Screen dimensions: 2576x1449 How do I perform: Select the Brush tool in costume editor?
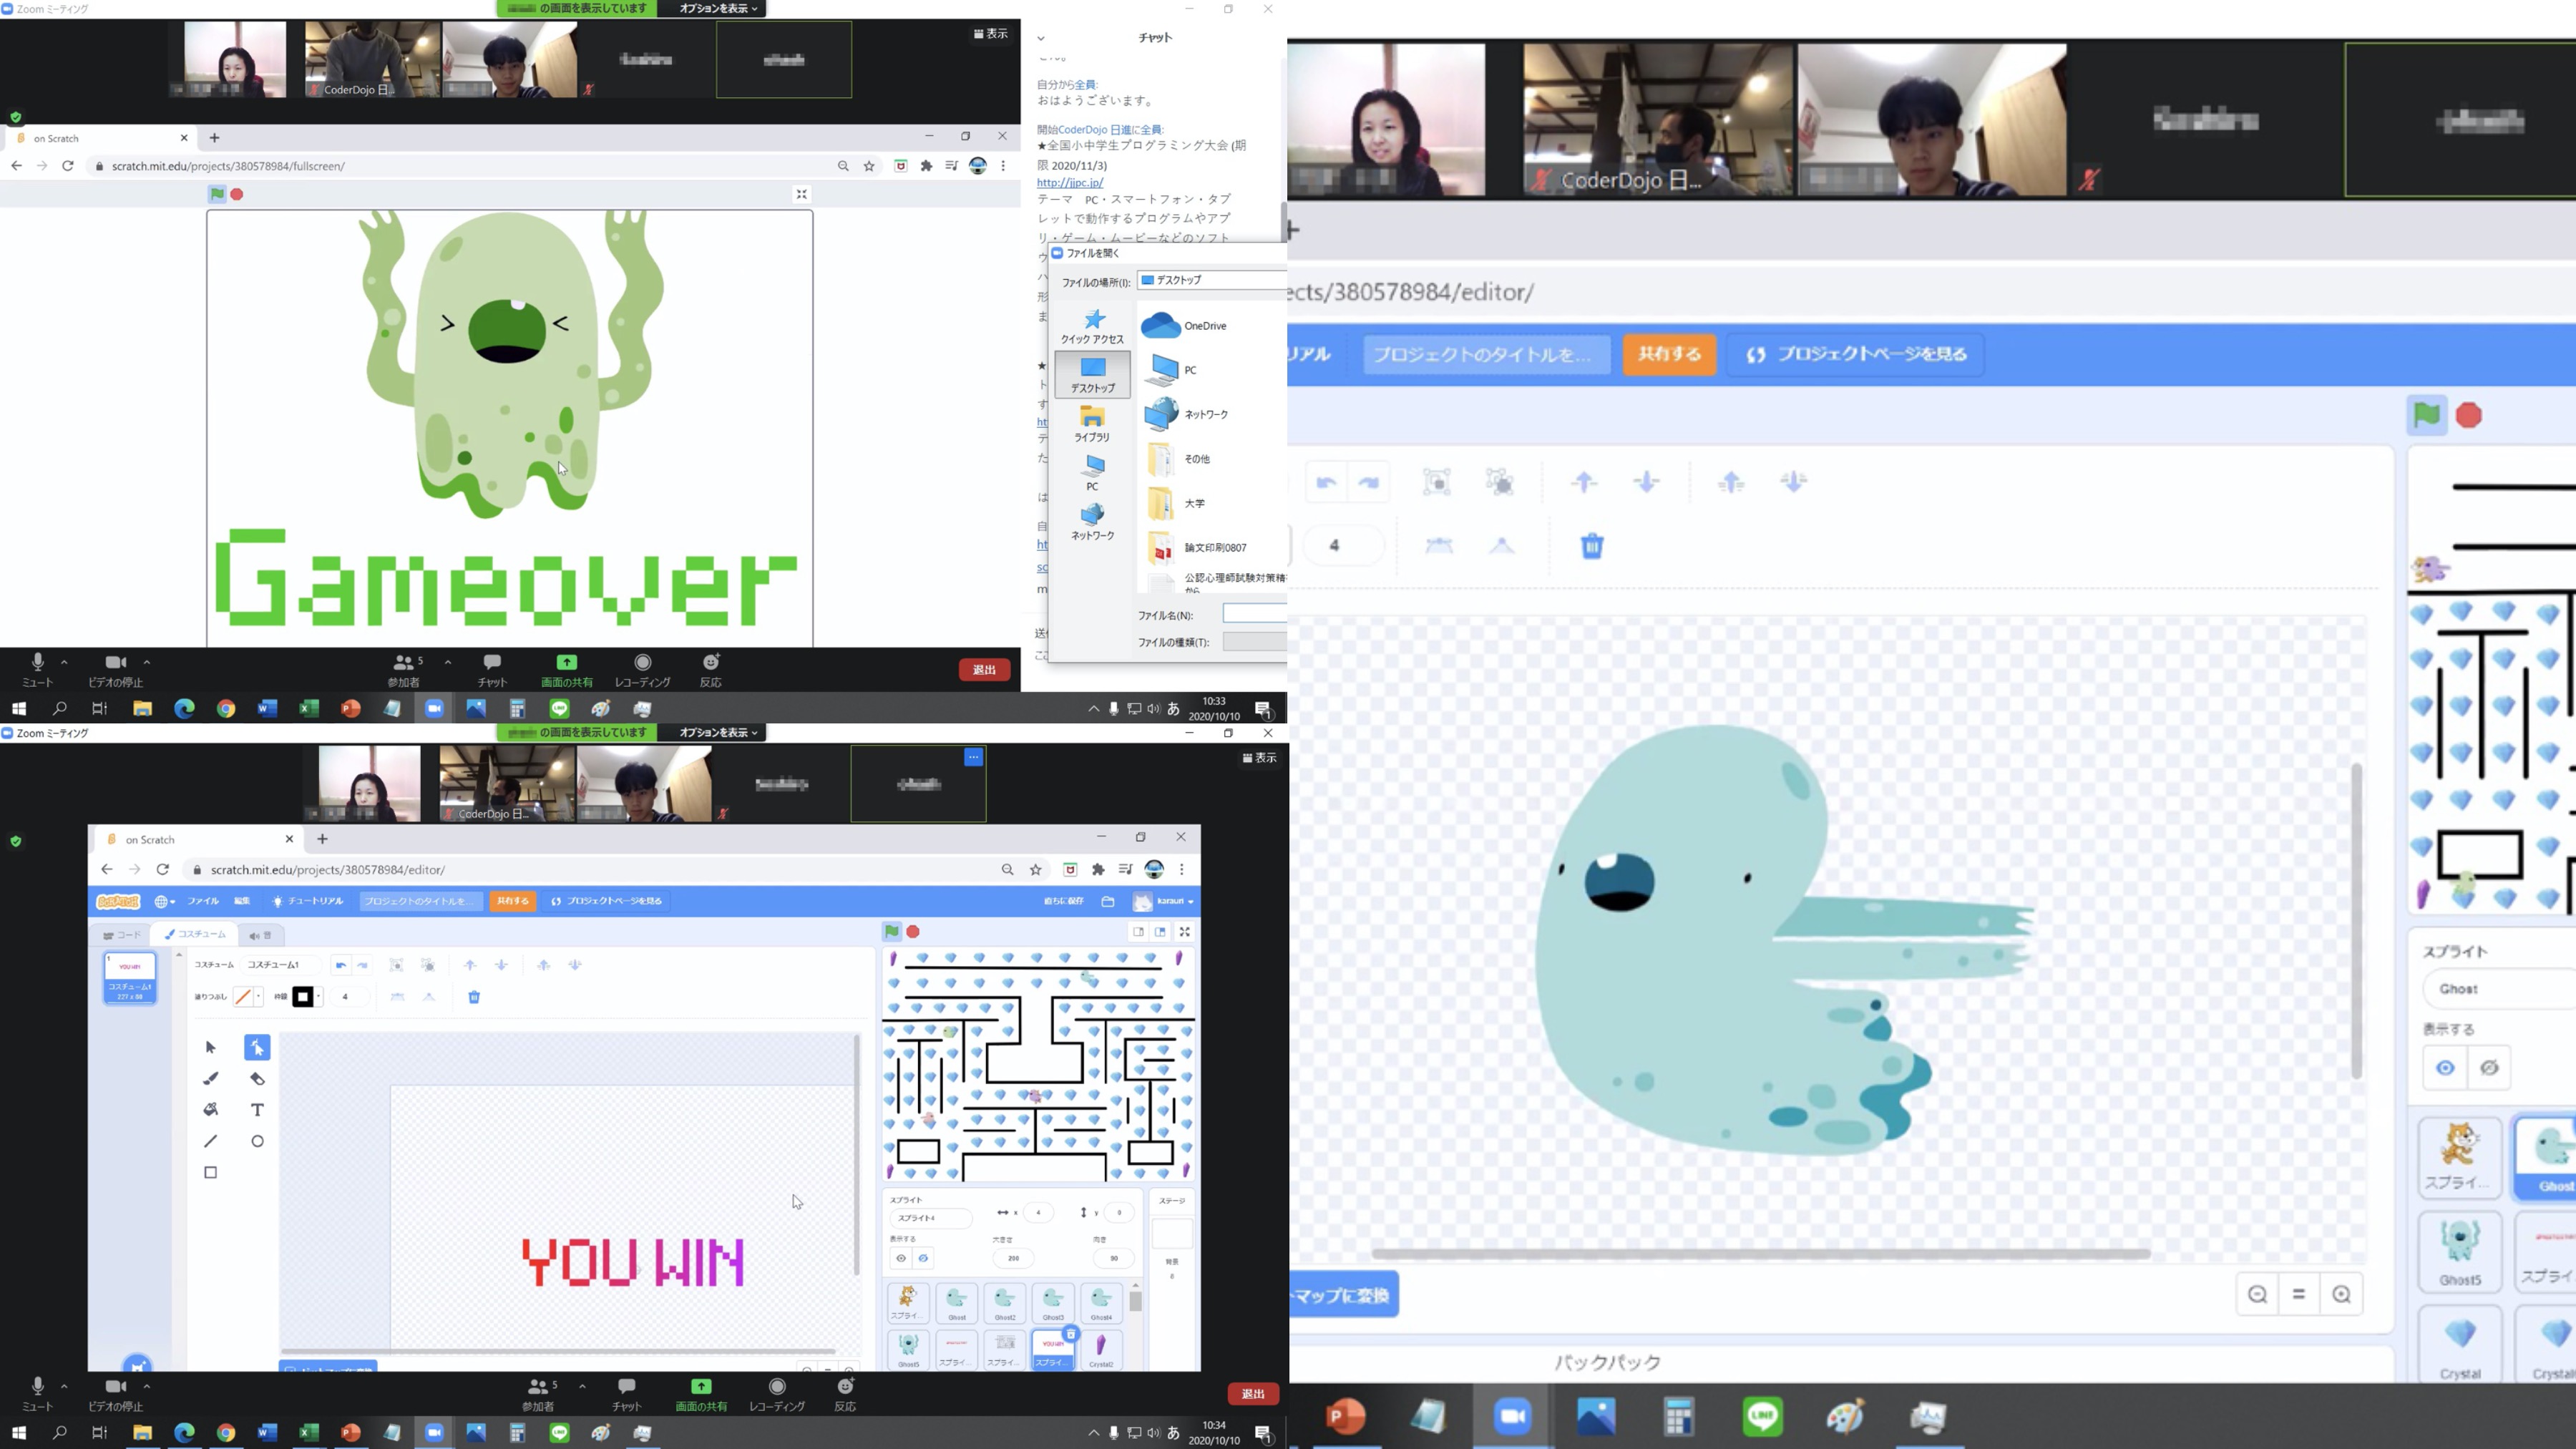click(x=210, y=1079)
